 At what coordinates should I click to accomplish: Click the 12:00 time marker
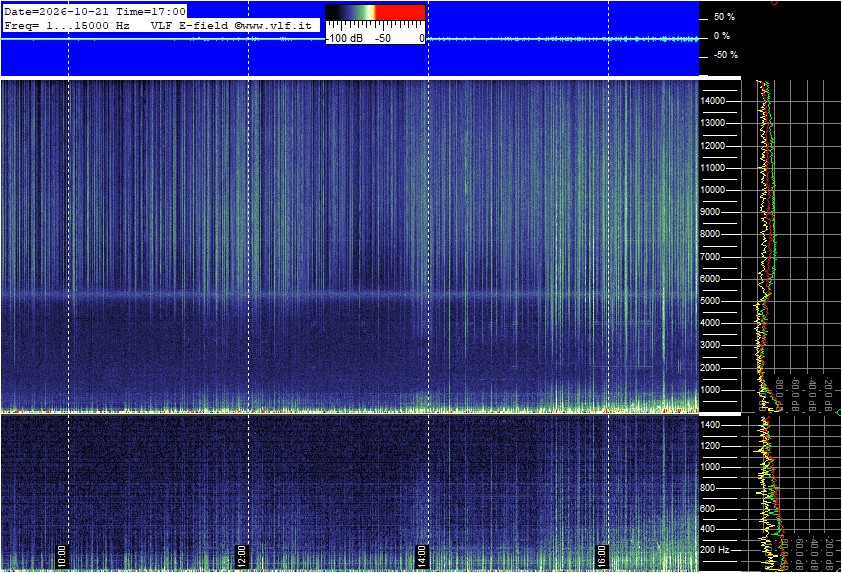coord(241,556)
